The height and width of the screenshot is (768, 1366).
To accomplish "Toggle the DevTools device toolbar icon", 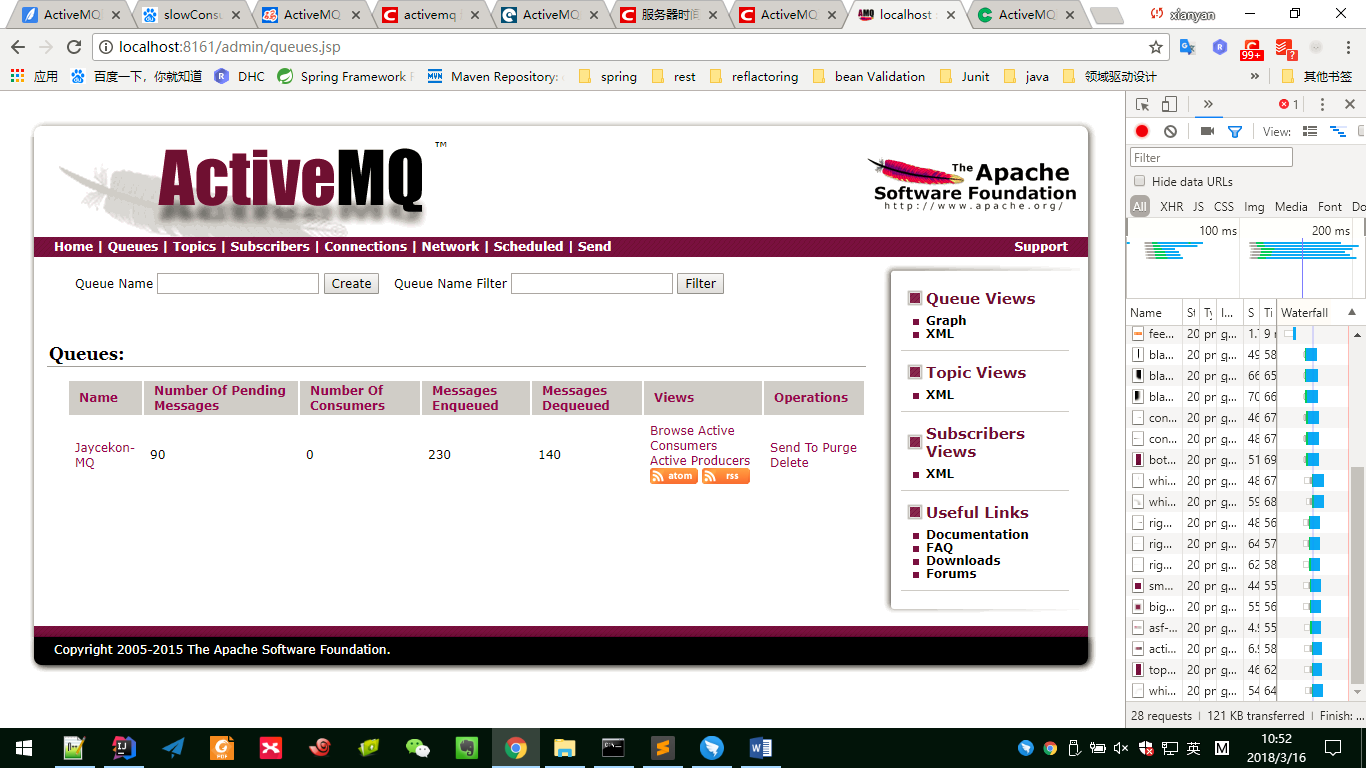I will pyautogui.click(x=1169, y=104).
